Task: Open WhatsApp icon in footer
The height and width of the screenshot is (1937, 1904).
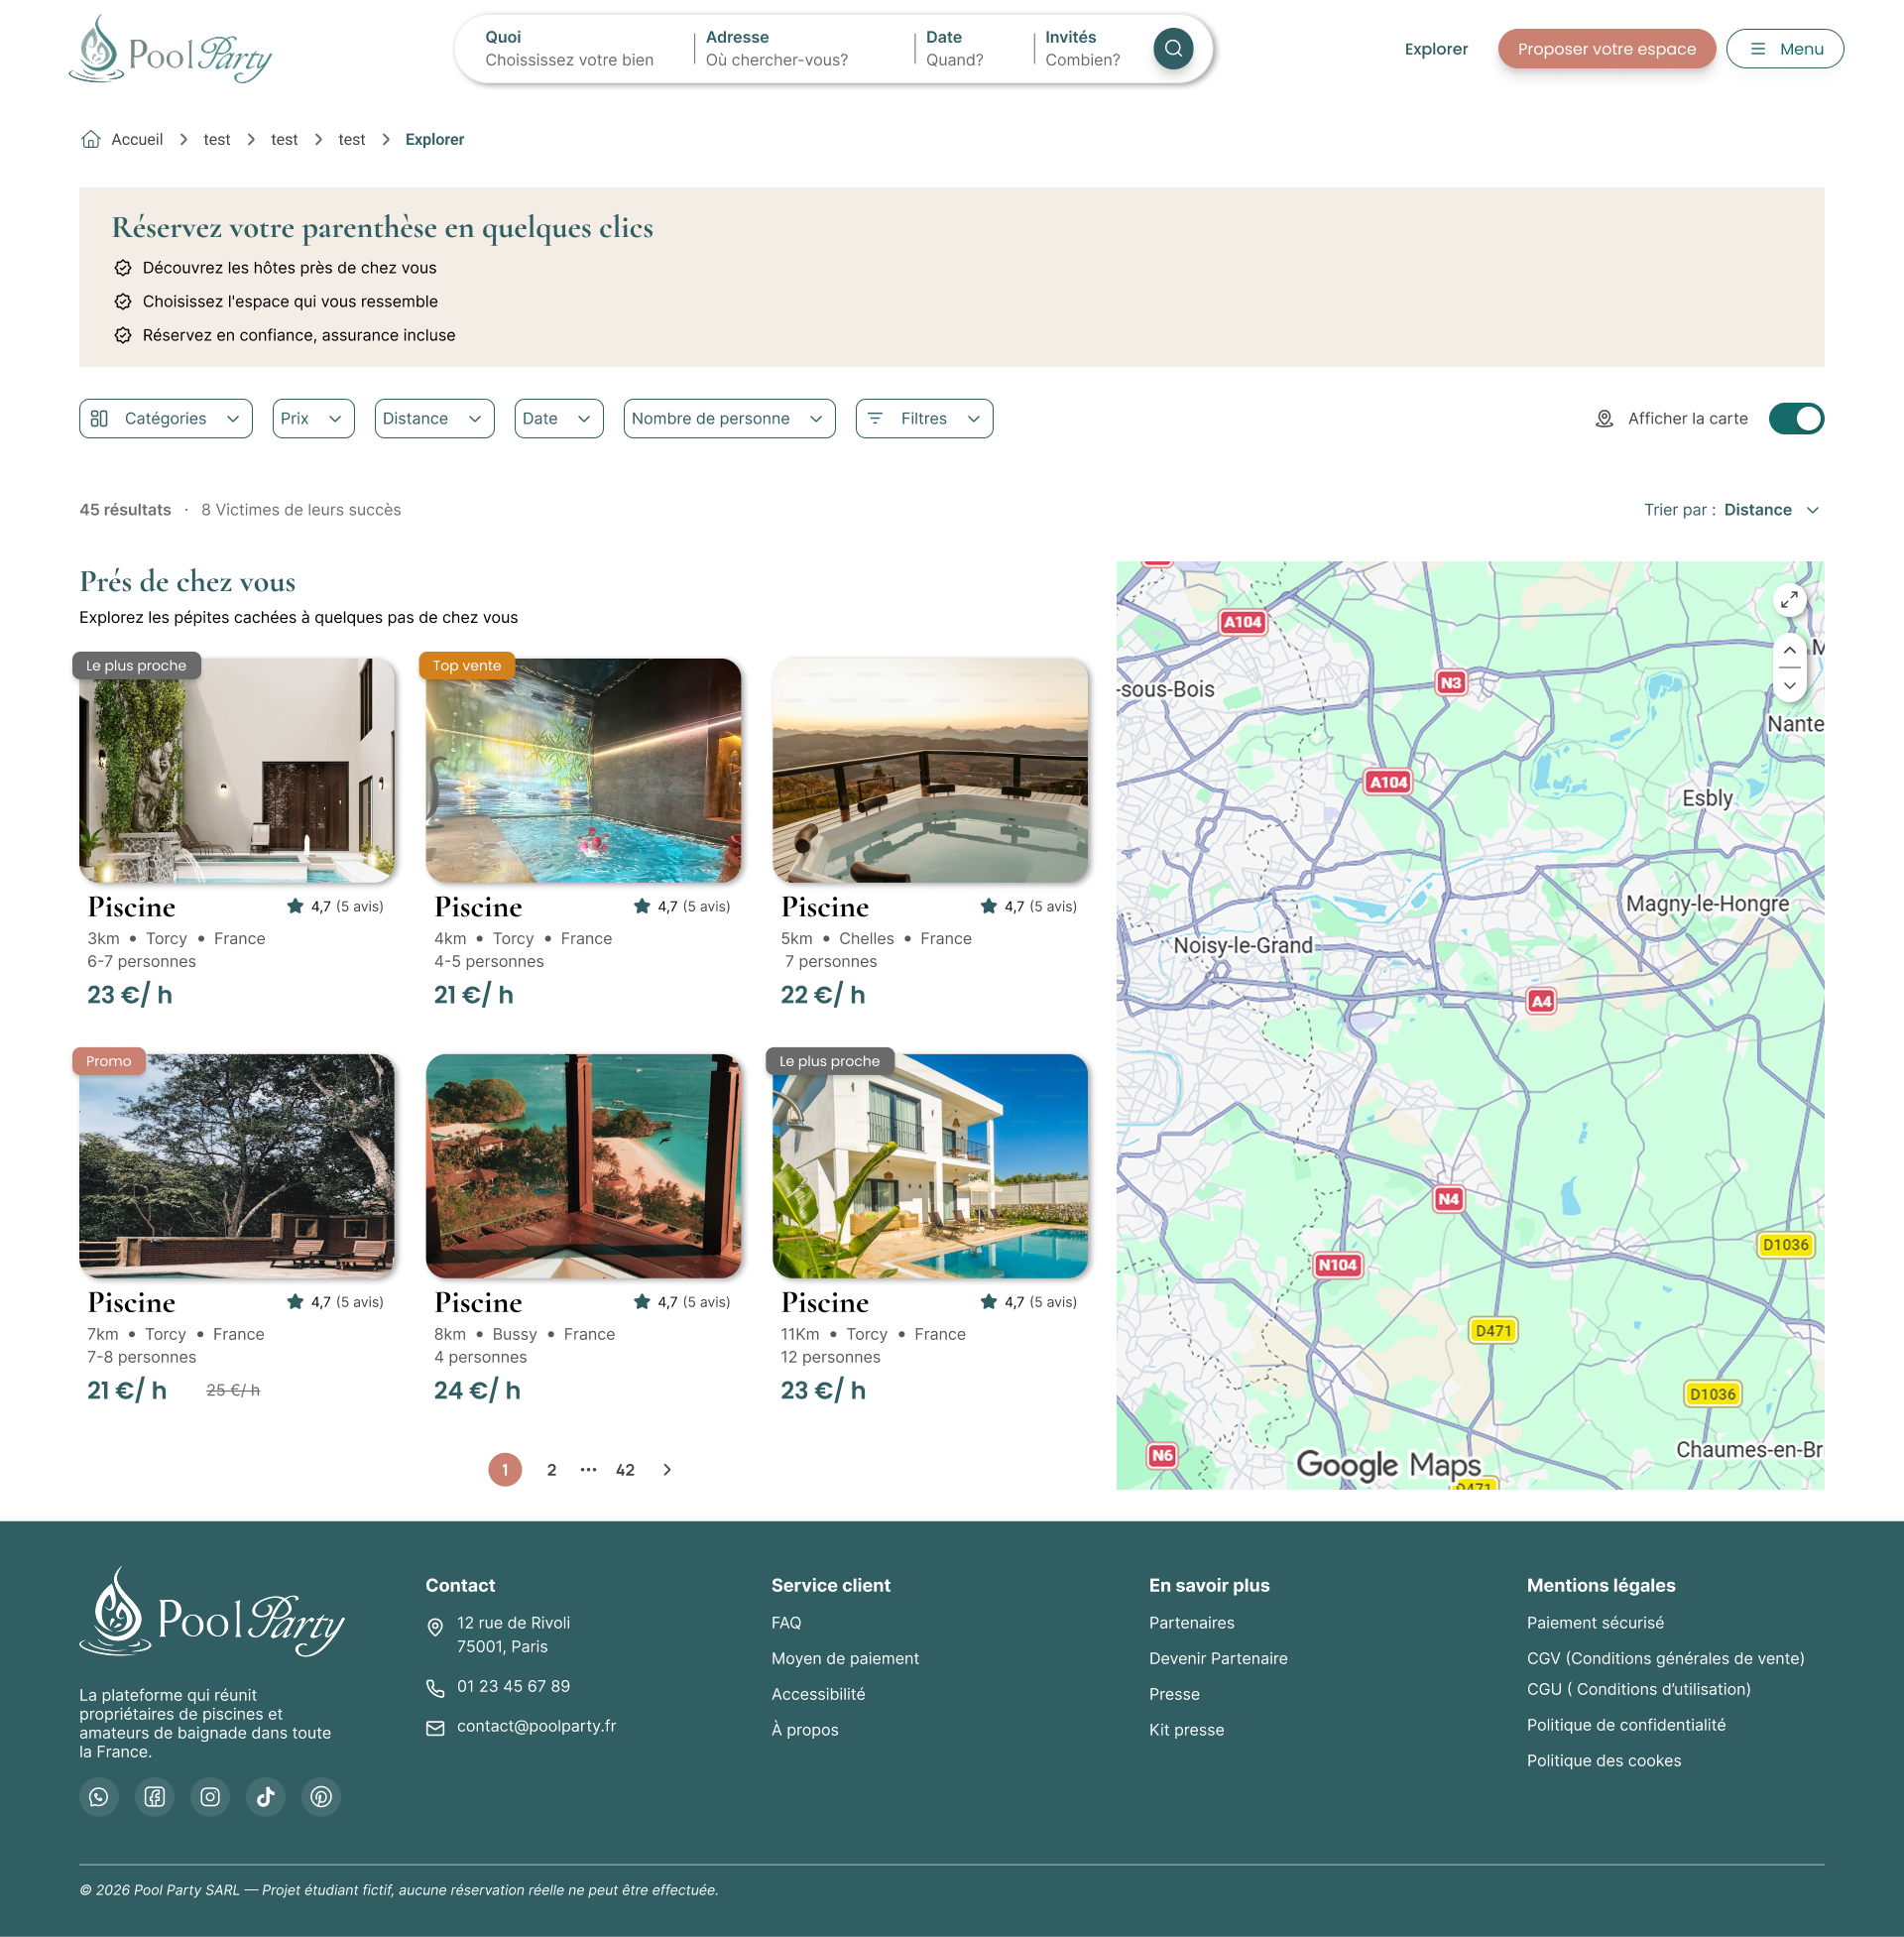Action: (x=99, y=1796)
